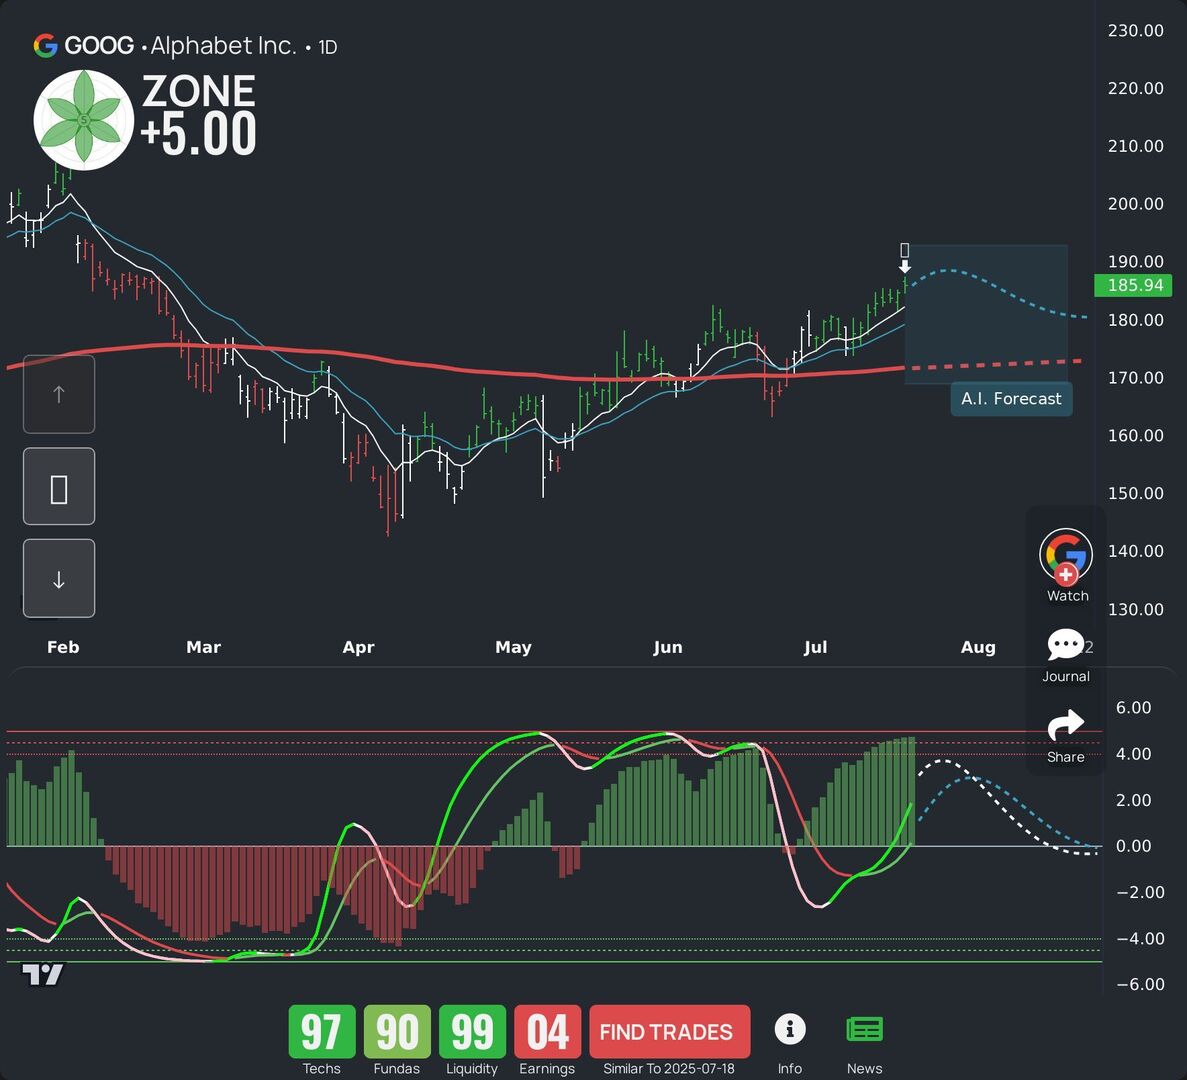This screenshot has width=1187, height=1080.
Task: Click the 130.00 price axis label
Action: [x=1136, y=609]
